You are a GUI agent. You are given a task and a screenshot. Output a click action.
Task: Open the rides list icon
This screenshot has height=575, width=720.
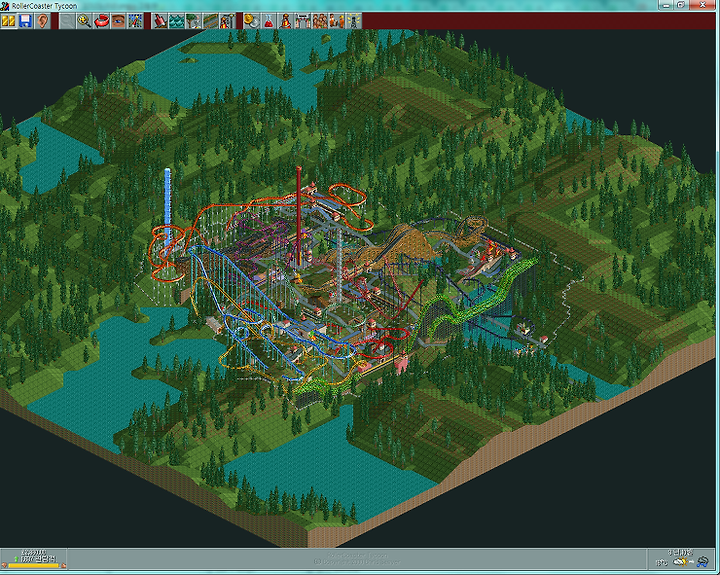coord(286,21)
